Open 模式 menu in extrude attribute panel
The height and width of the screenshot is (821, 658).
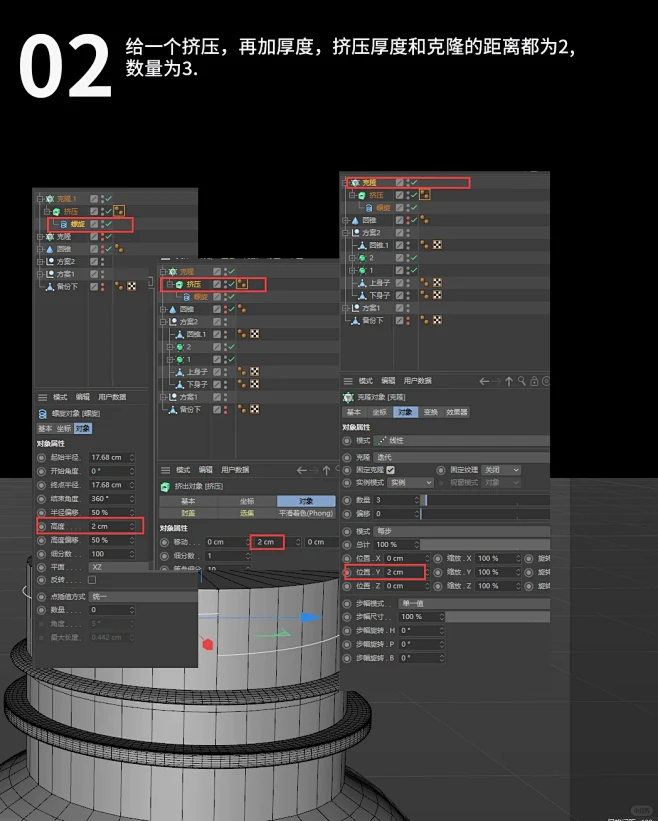point(183,470)
